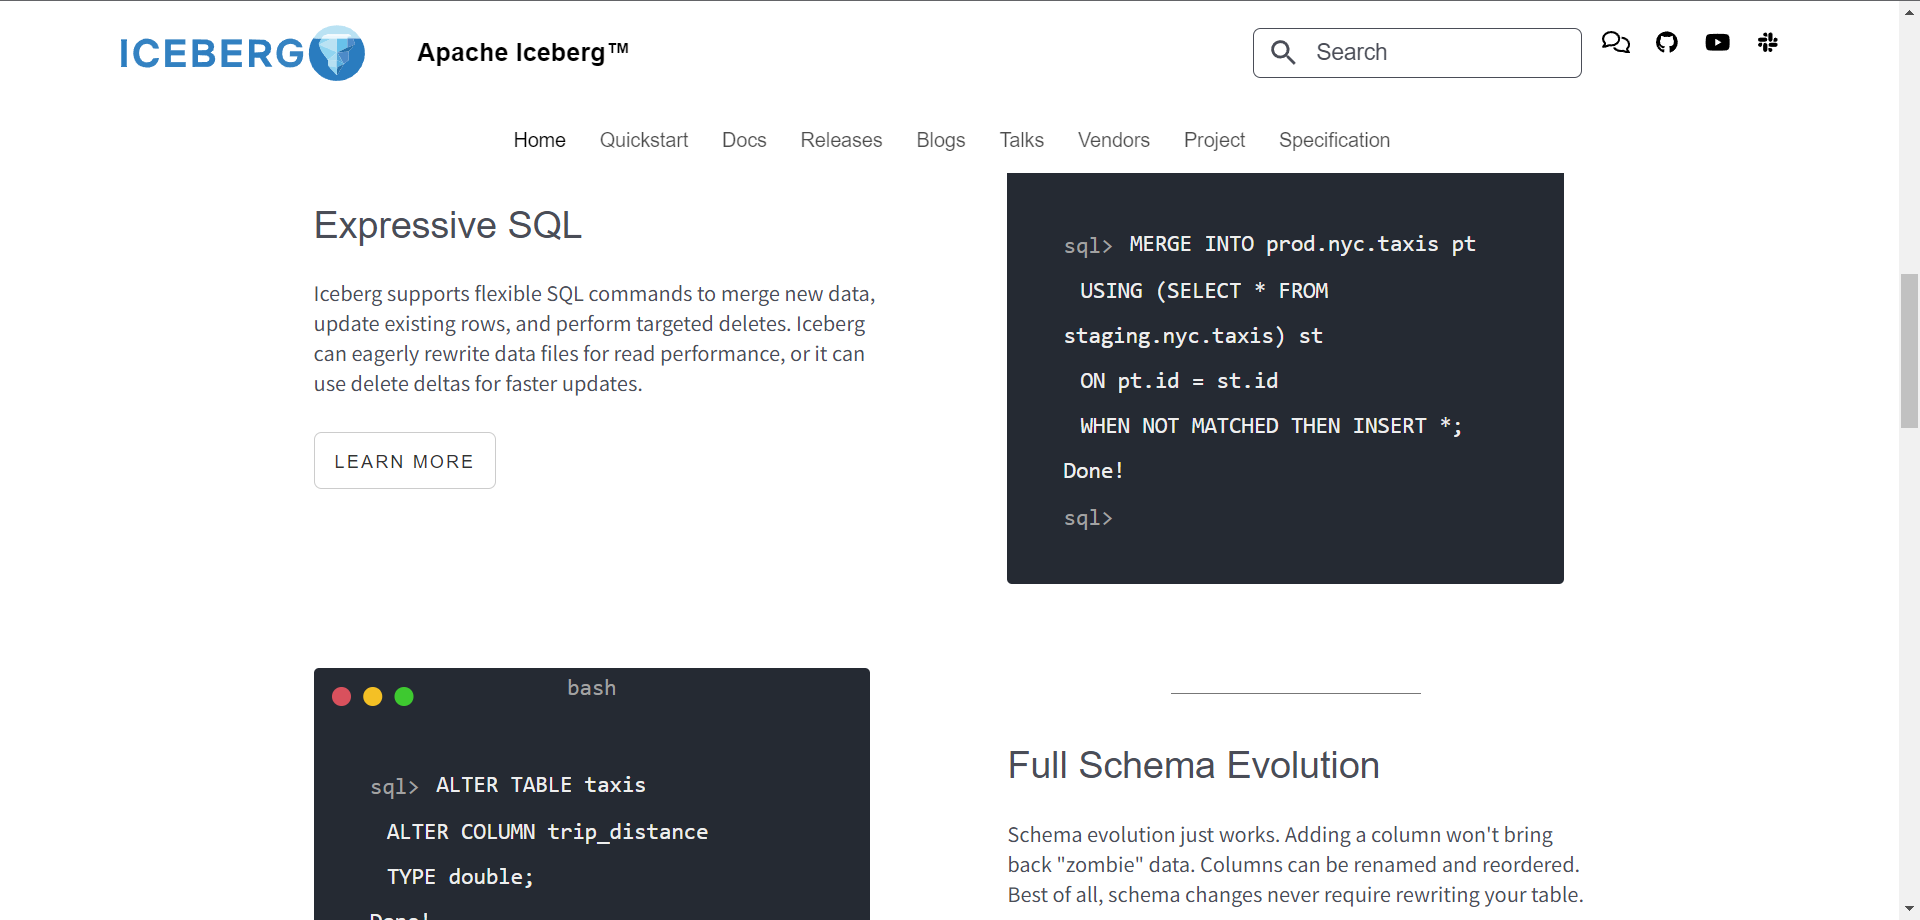The width and height of the screenshot is (1920, 920).
Task: Click the ICEBERG wordmark text
Action: tap(212, 54)
